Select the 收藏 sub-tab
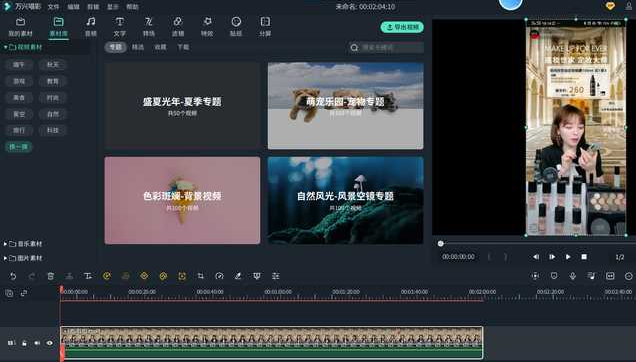This screenshot has height=362, width=636. click(160, 47)
